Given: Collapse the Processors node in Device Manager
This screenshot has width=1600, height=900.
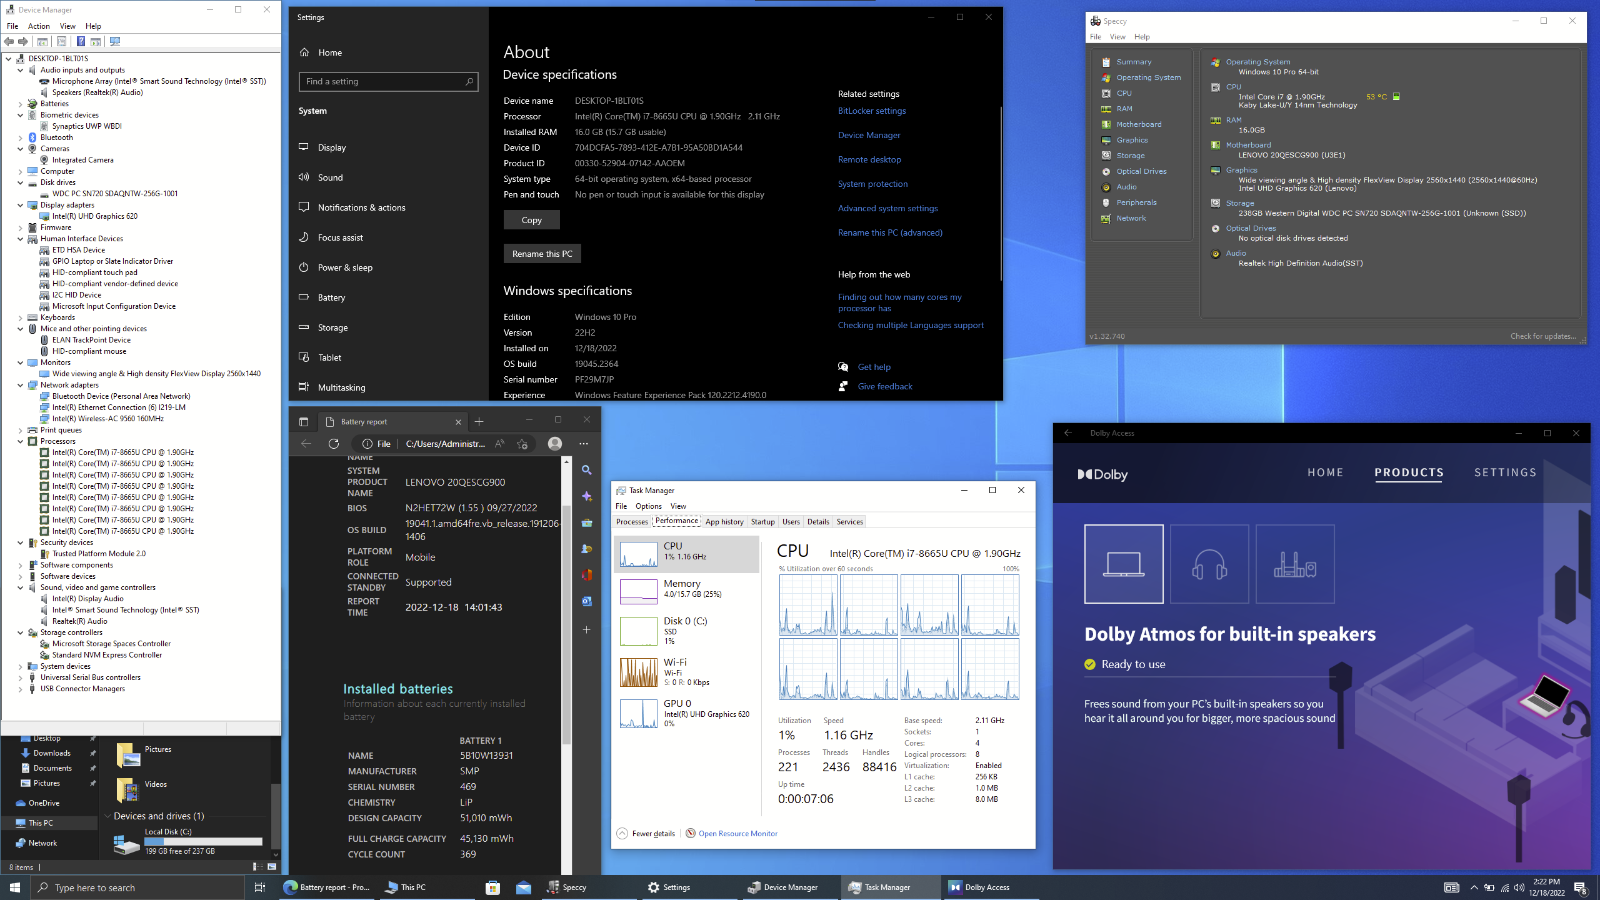Looking at the screenshot, I should point(20,441).
